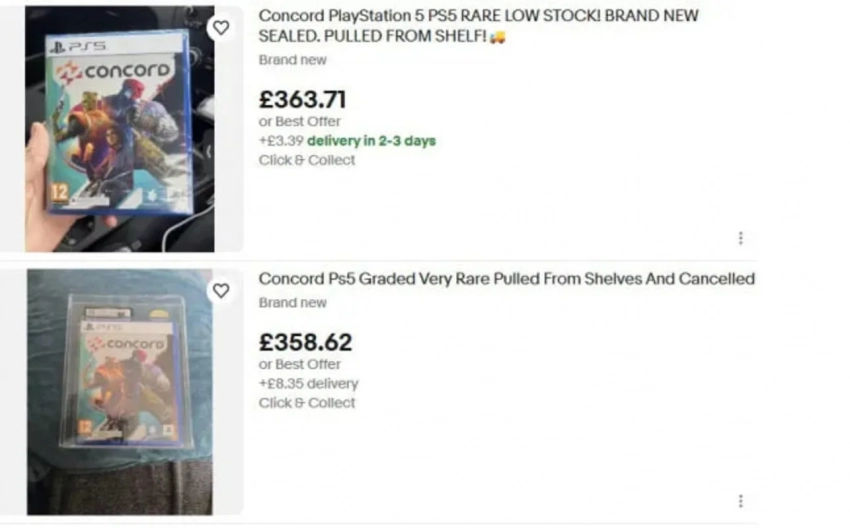Click 'or Best Offer' under £363.71

(x=299, y=122)
